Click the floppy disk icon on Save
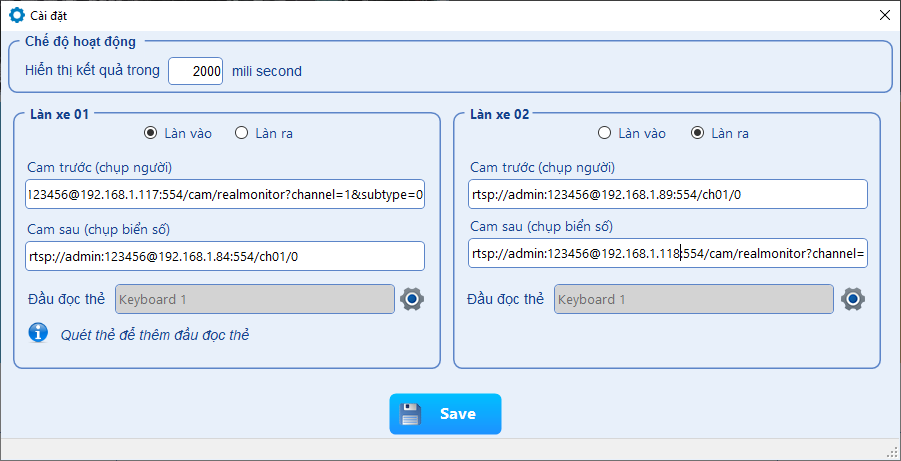 click(411, 414)
